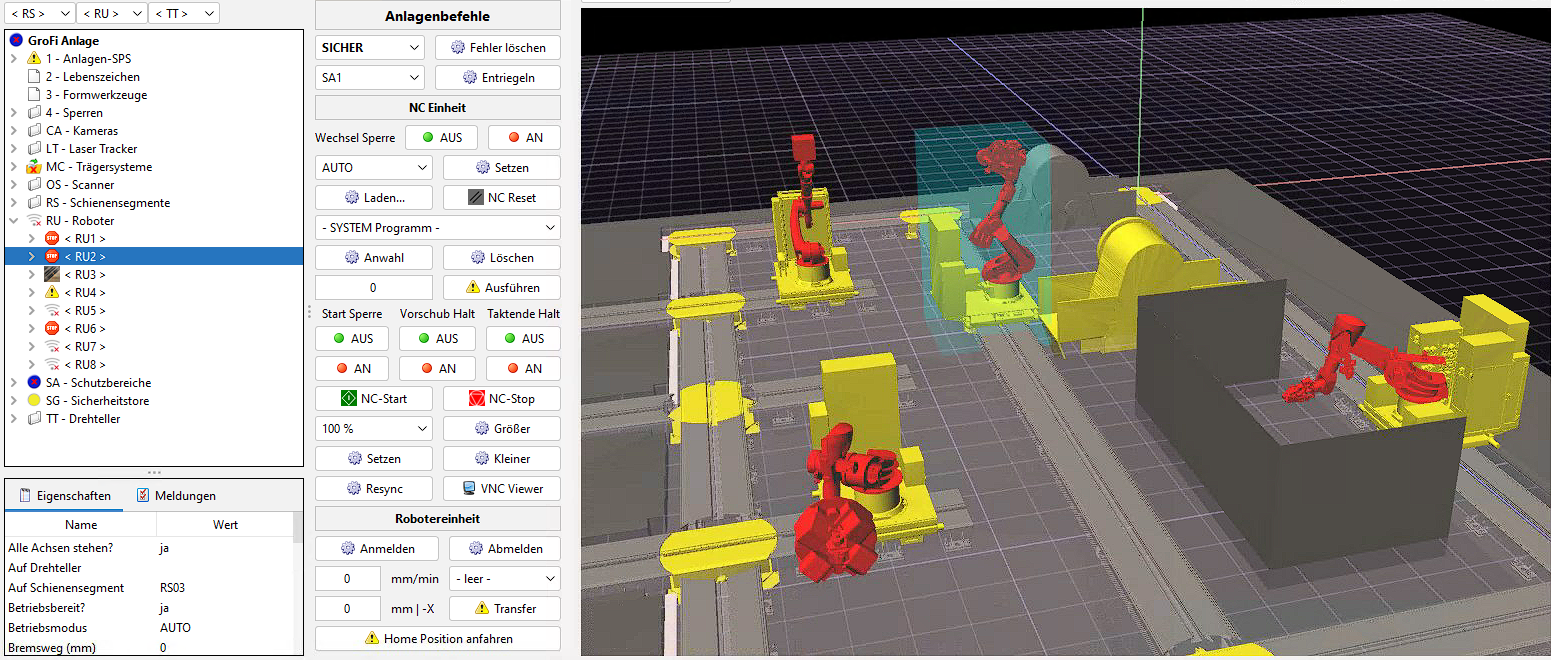
Task: Click the Entriegeln button
Action: coord(497,78)
